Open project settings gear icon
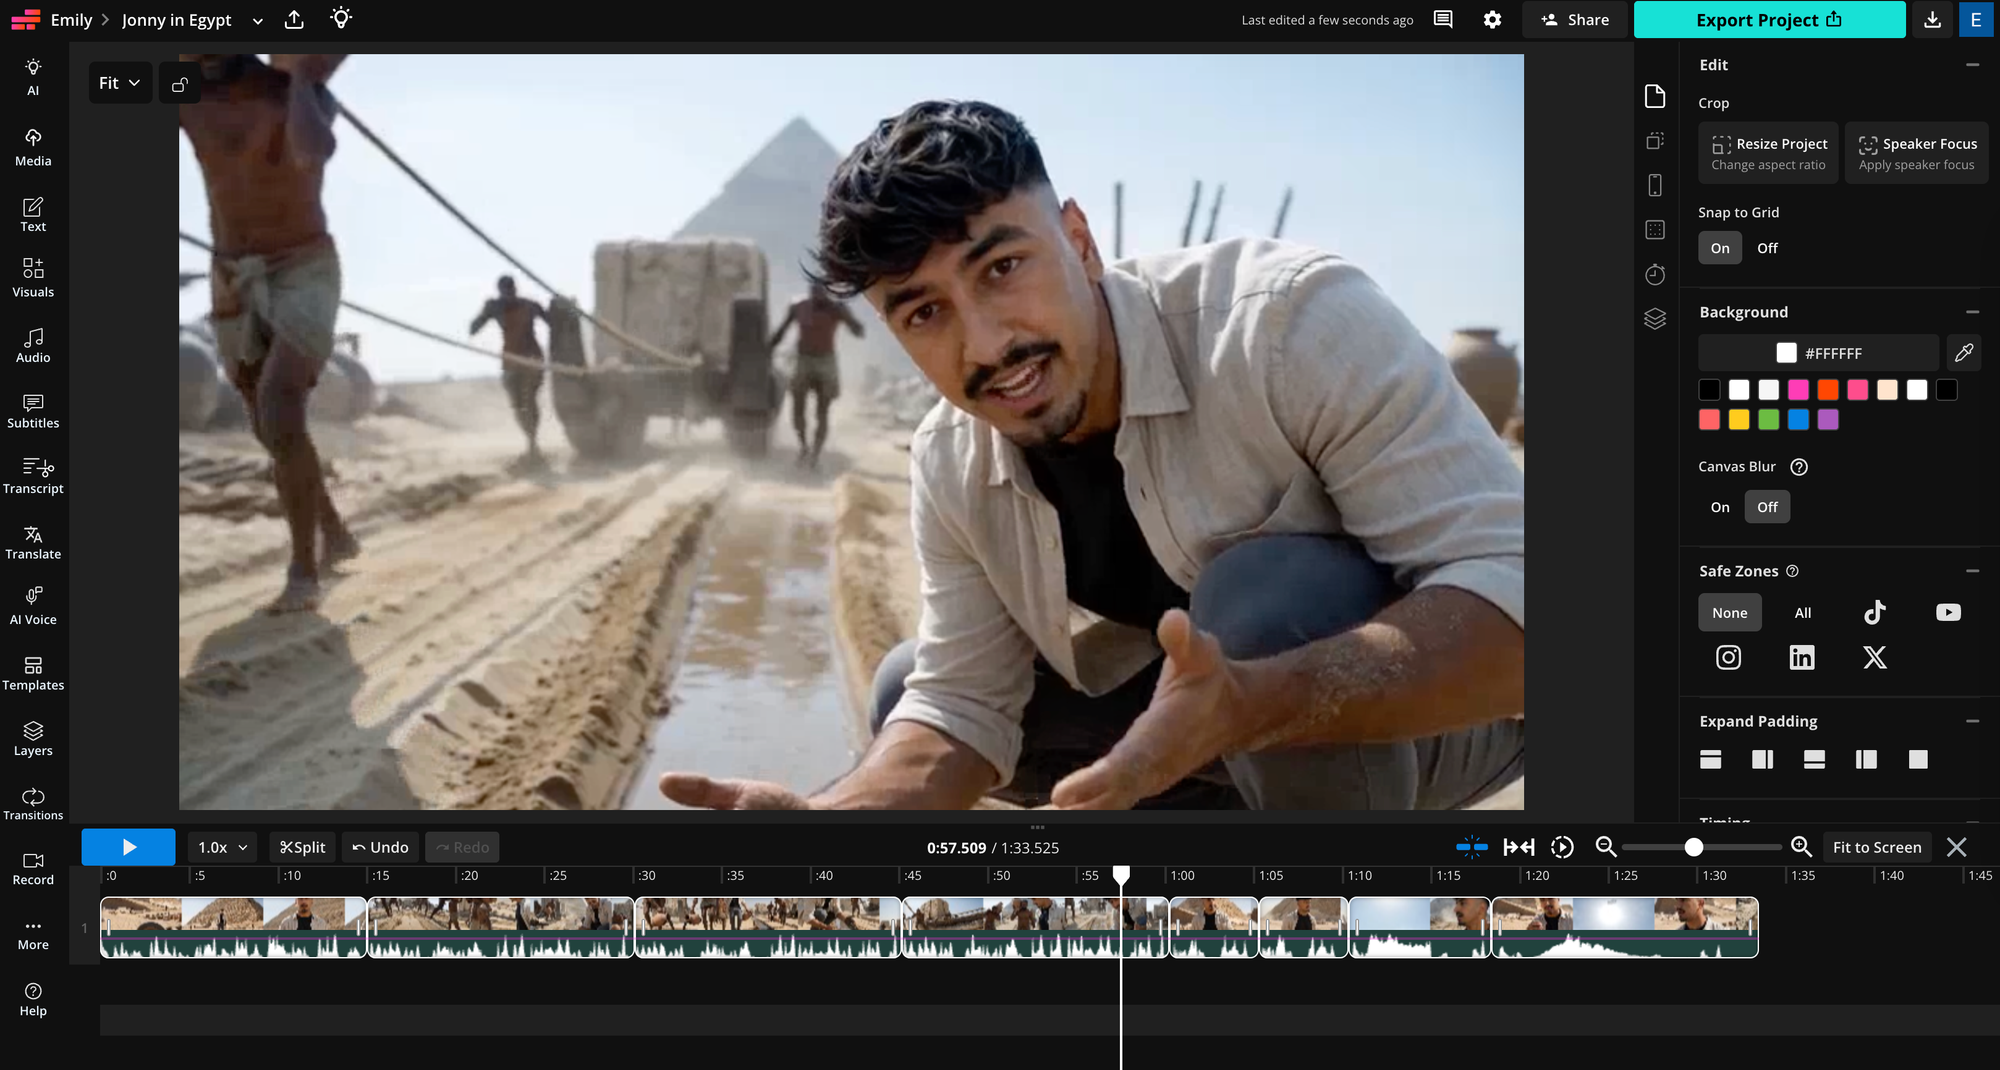2000x1070 pixels. (1492, 20)
